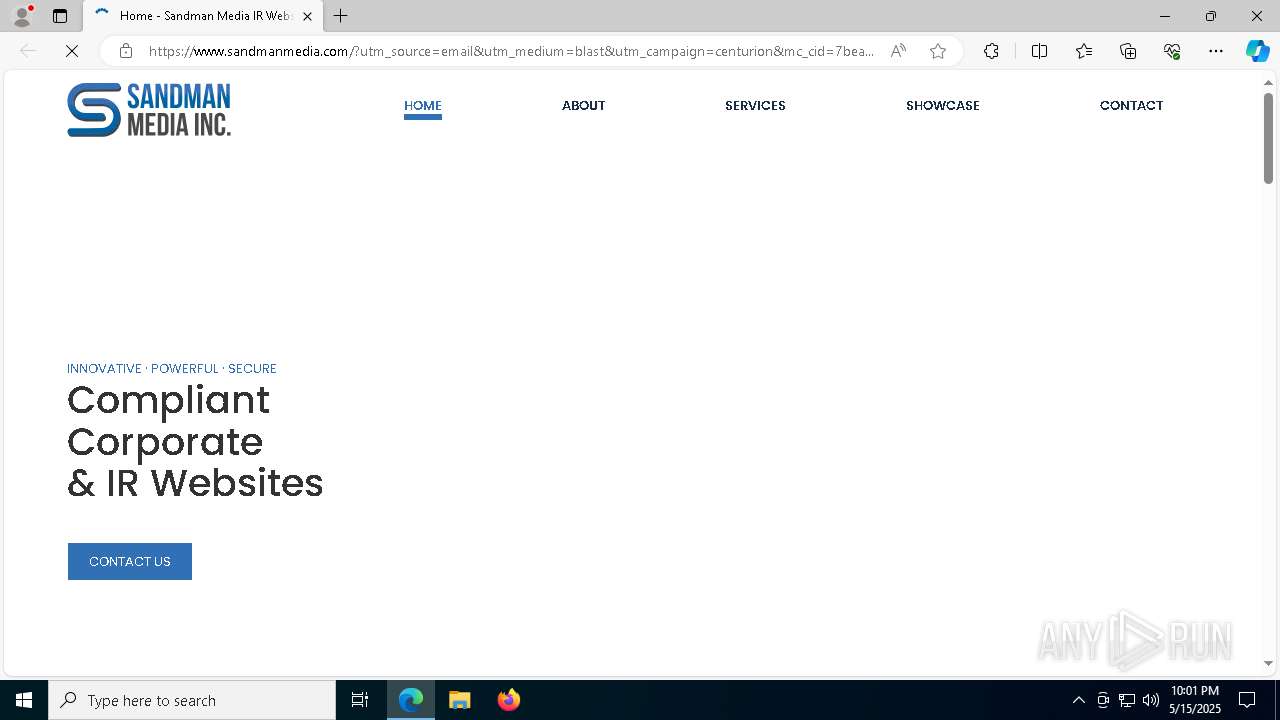Open volume control tray icon

coord(1151,700)
